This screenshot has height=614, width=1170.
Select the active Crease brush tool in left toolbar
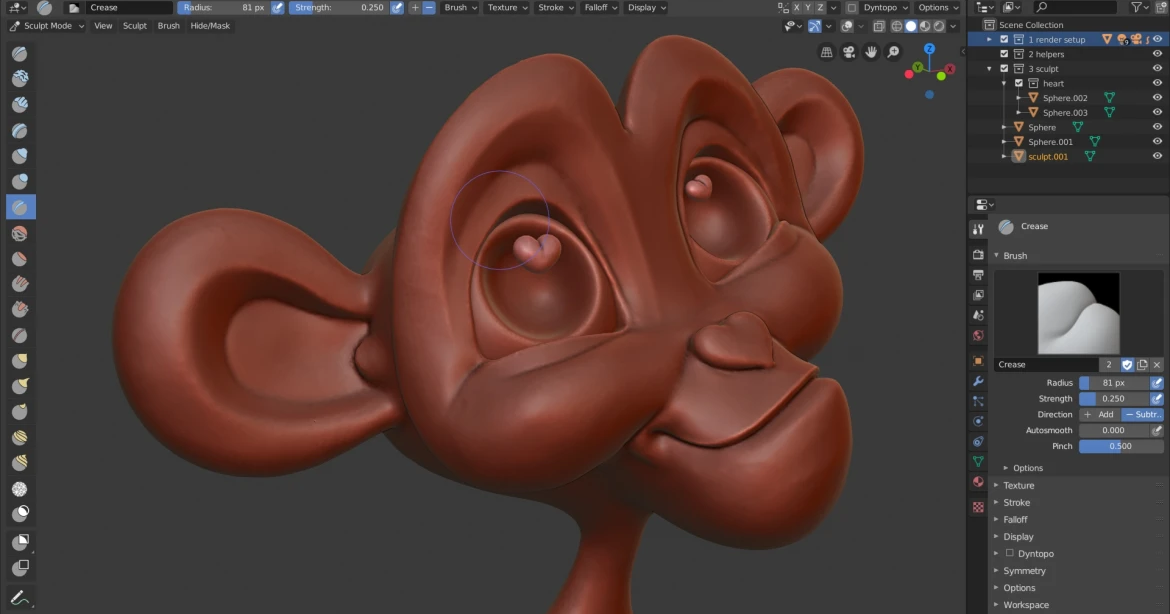20,207
